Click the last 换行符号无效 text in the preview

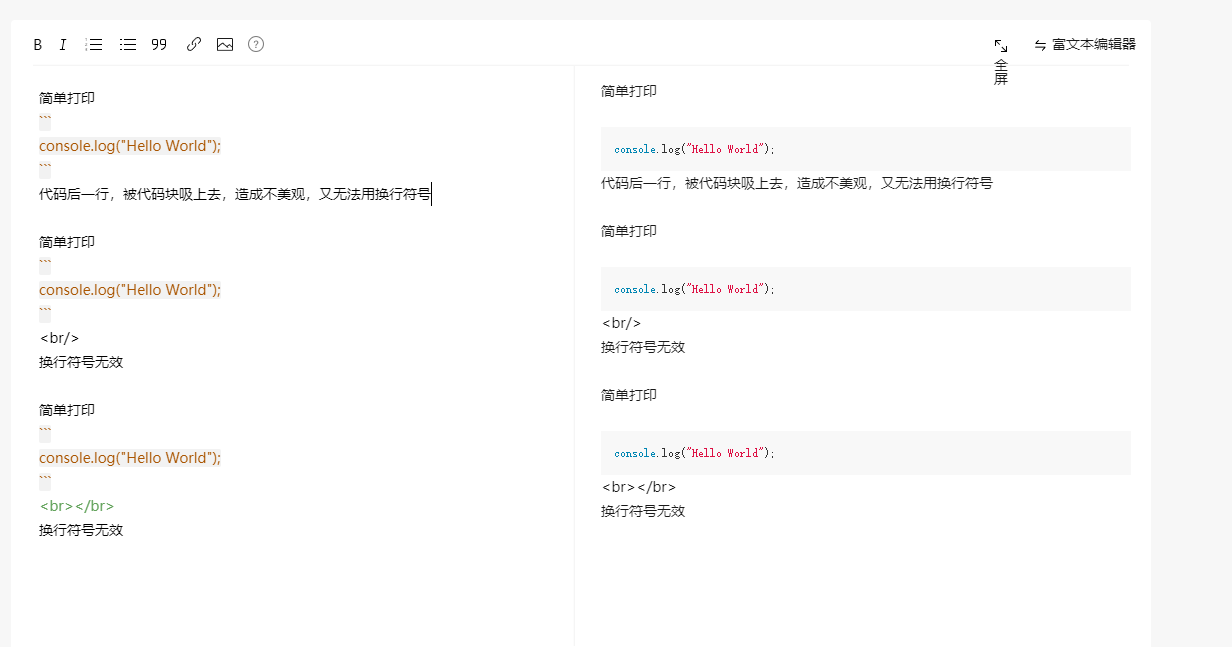pyautogui.click(x=643, y=511)
